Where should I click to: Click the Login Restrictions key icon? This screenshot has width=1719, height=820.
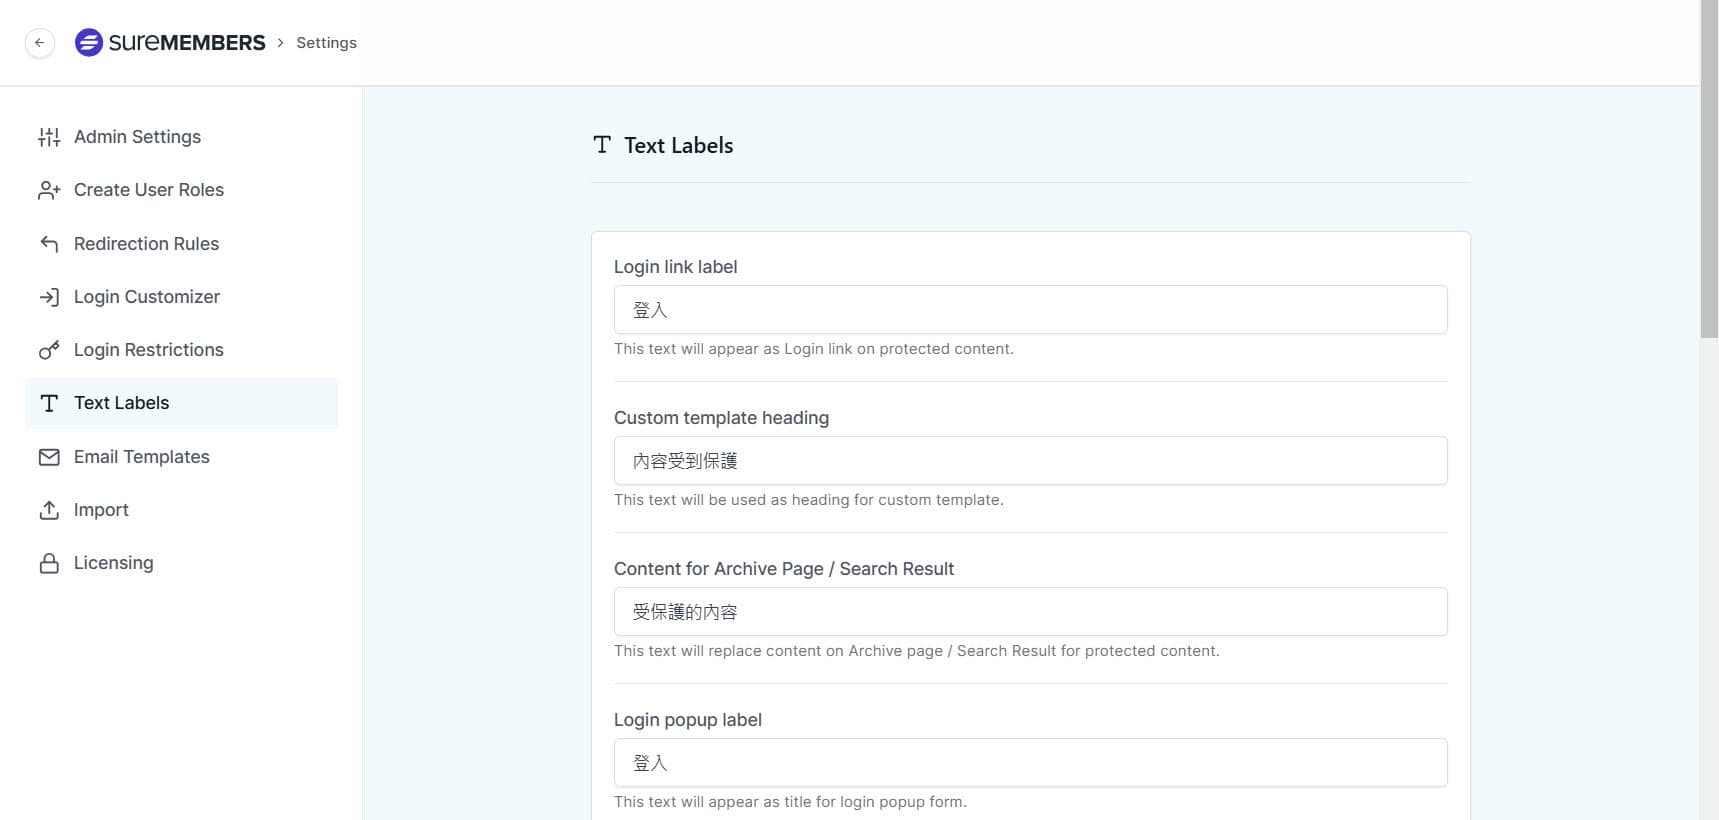pyautogui.click(x=49, y=350)
